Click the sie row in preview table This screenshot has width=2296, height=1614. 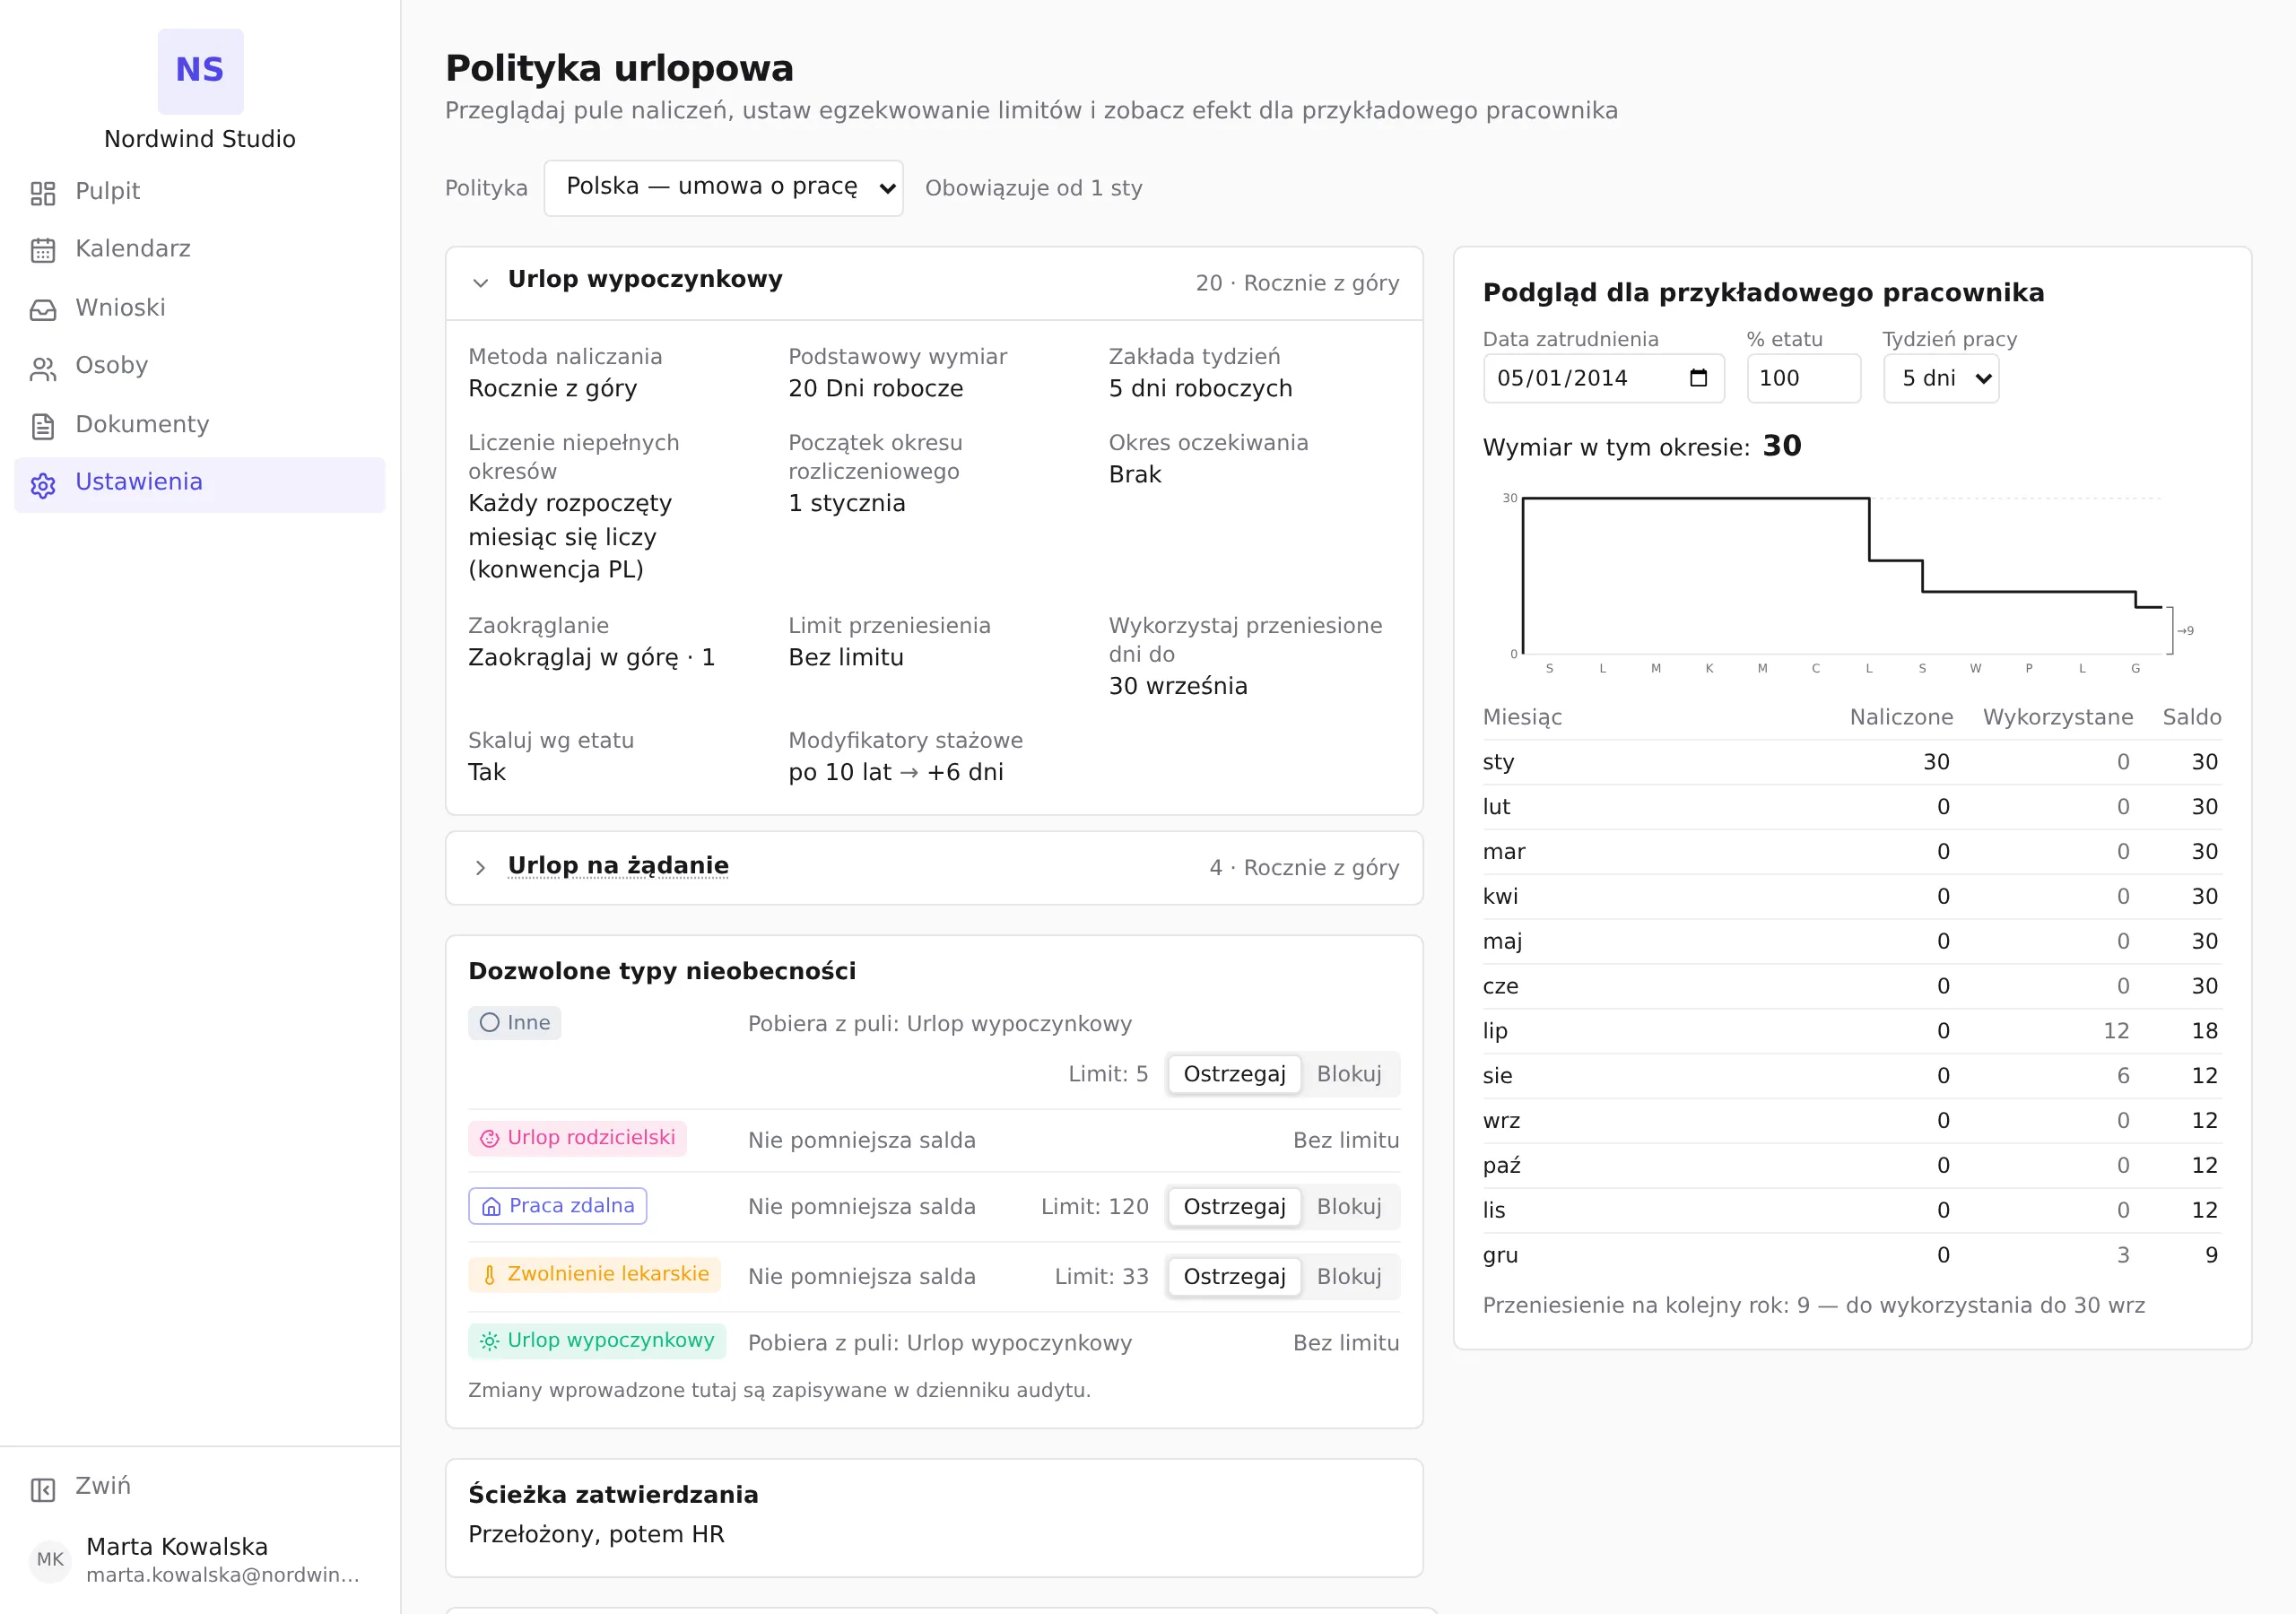coord(1852,1076)
